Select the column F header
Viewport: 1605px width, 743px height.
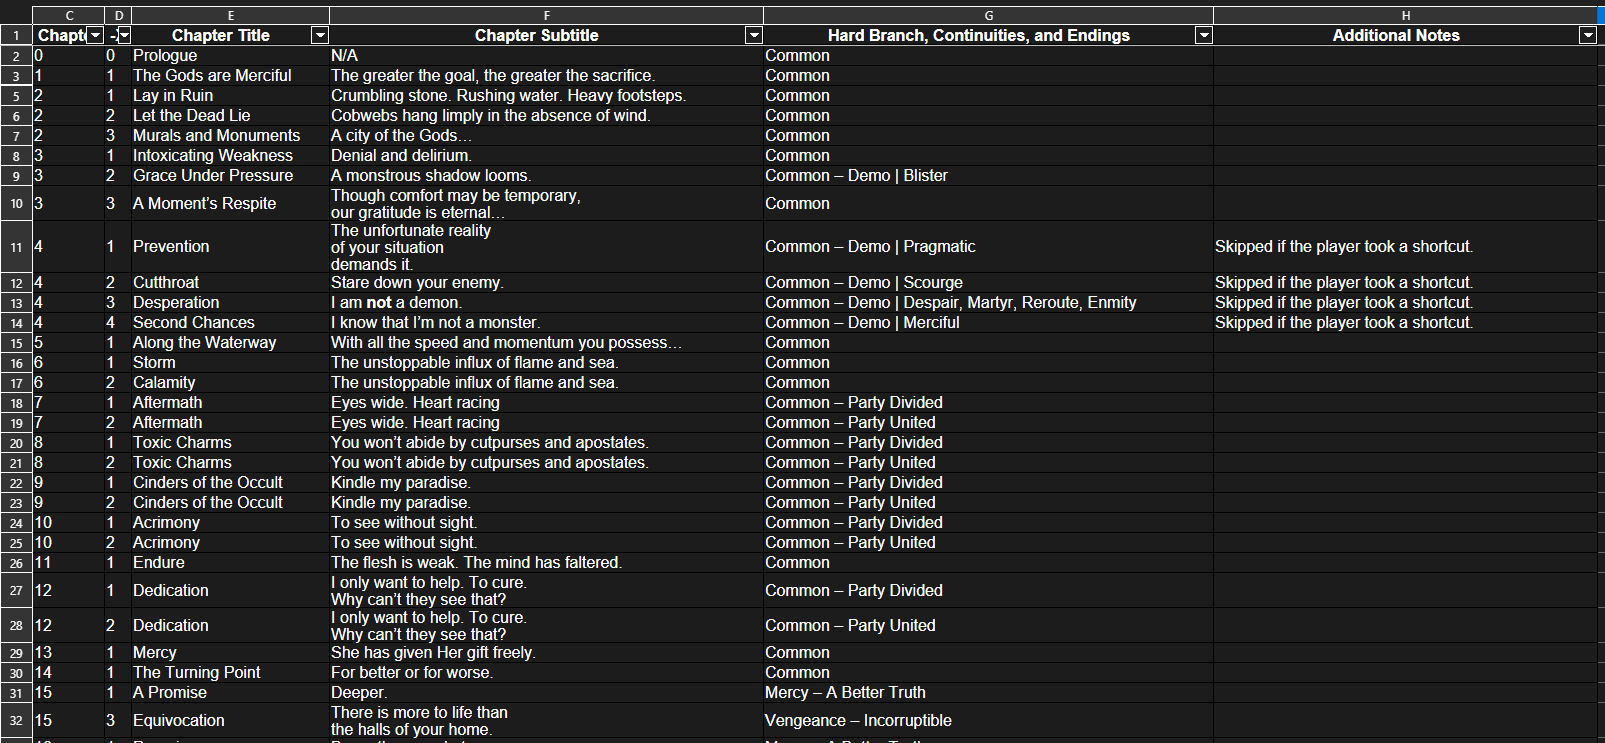(x=547, y=16)
